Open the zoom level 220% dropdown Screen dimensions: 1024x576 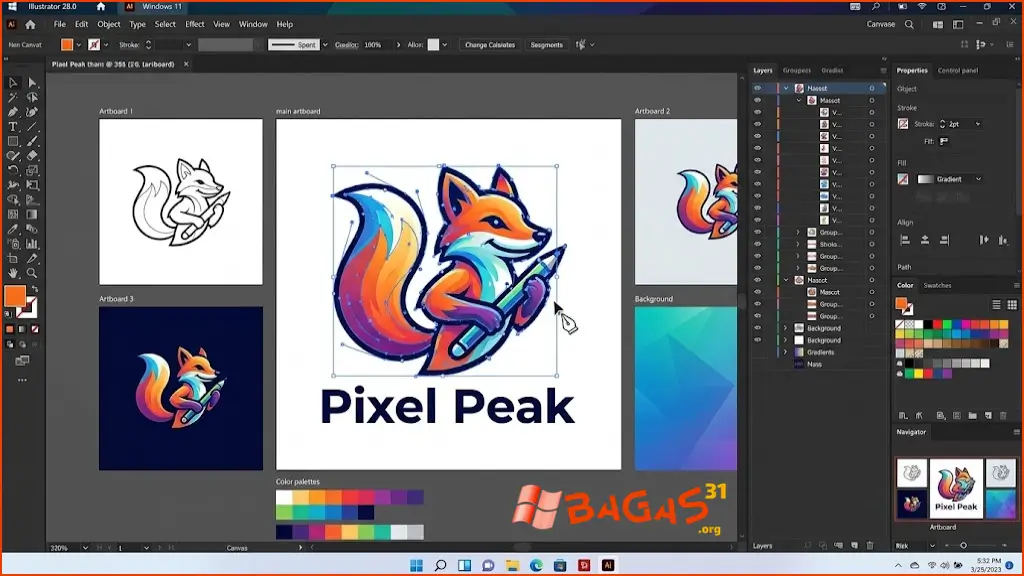click(85, 548)
